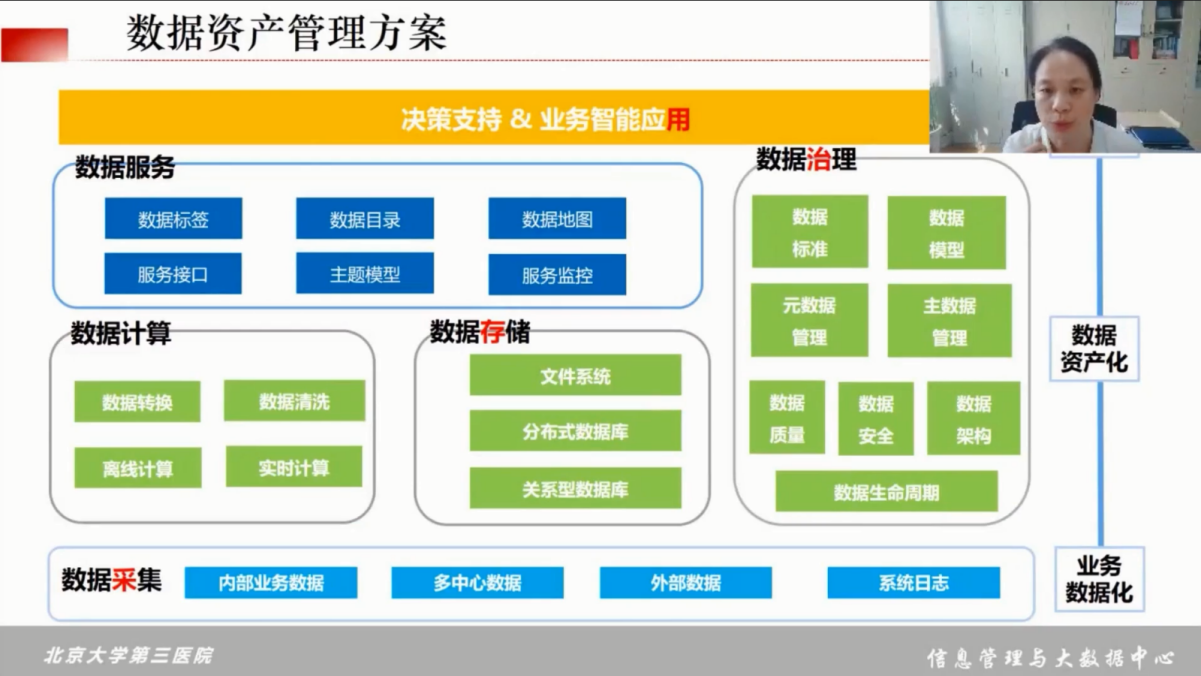This screenshot has height=676, width=1201.
Task: Click the 数据转换 green box
Action: [137, 402]
